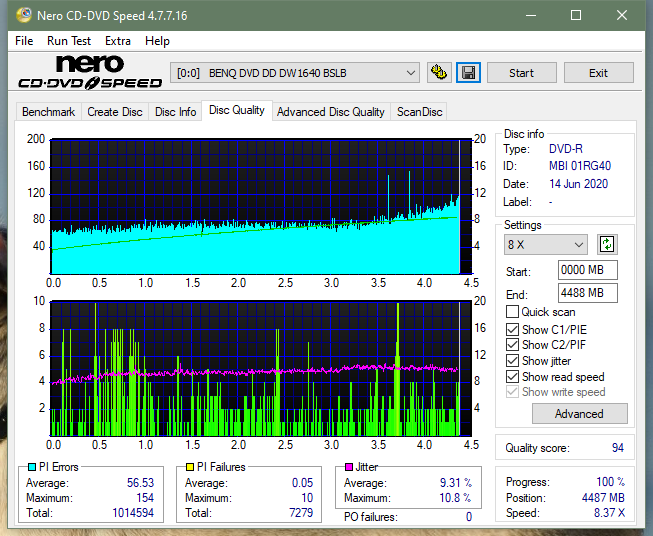Click the PI errors upper graph

(x=261, y=207)
